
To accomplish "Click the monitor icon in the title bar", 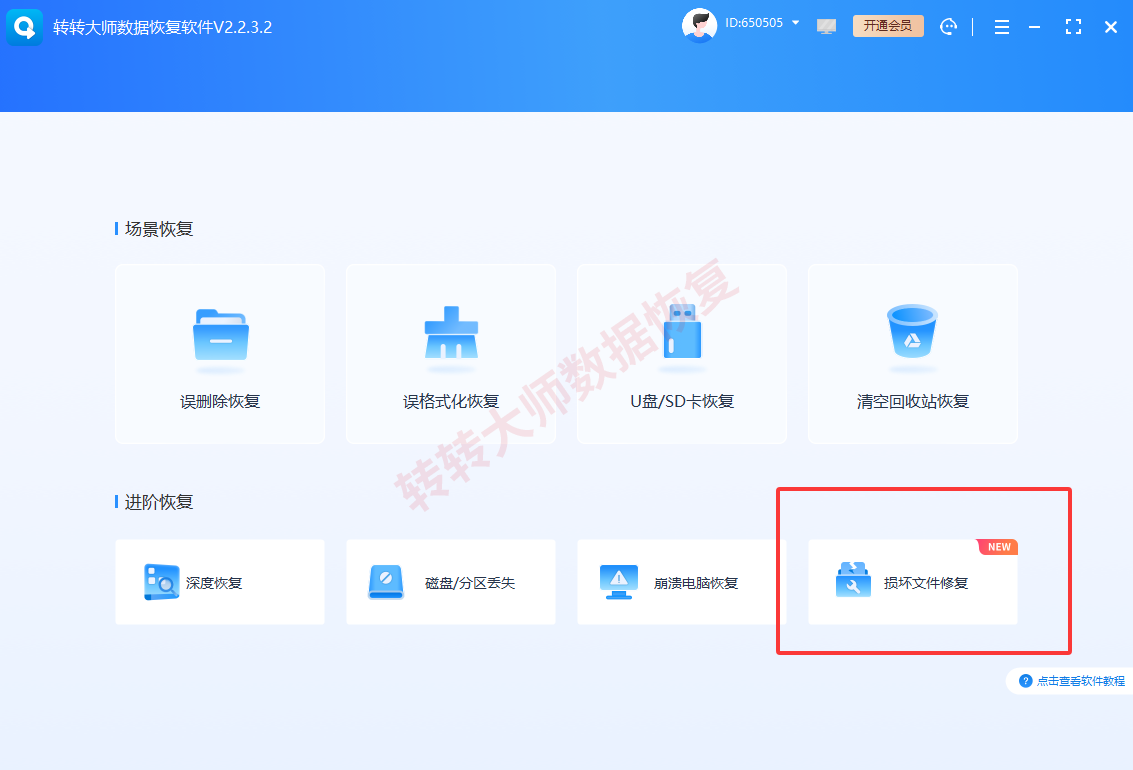I will [x=826, y=27].
